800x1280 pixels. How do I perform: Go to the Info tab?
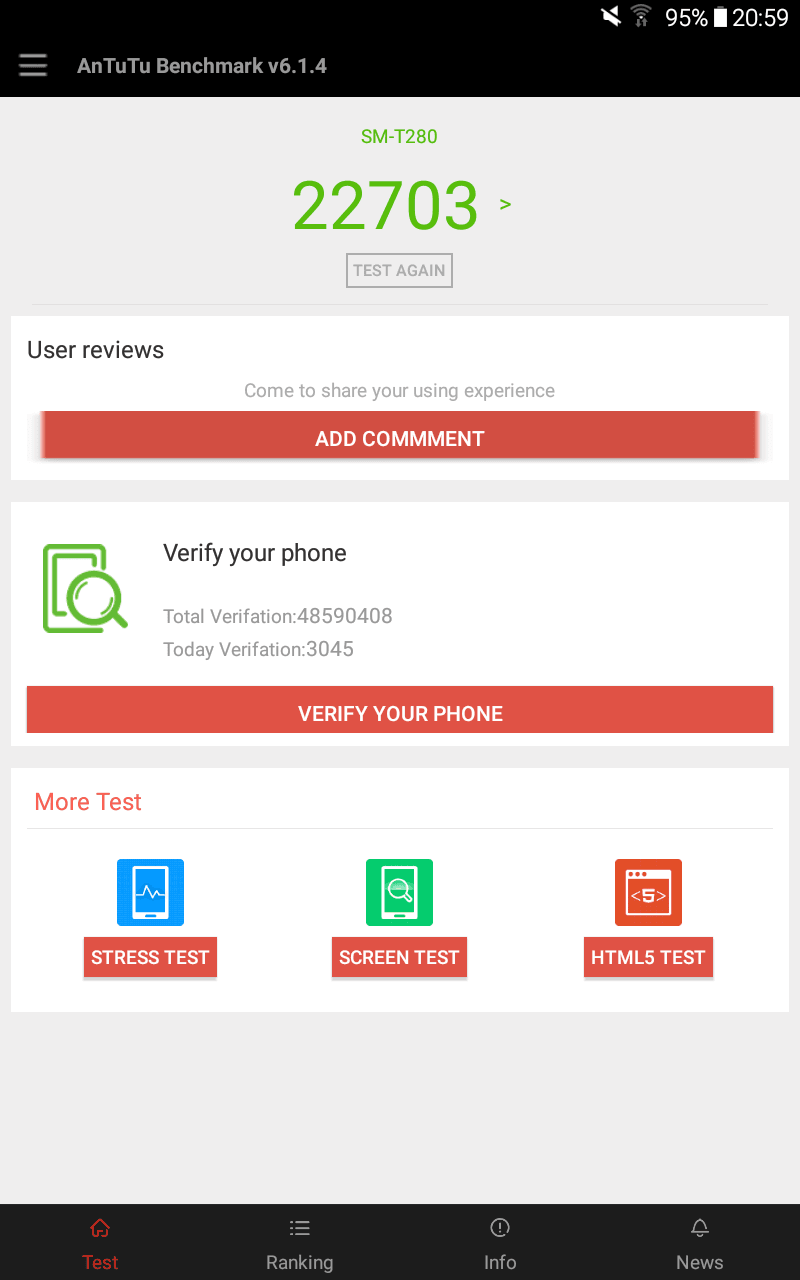500,1243
